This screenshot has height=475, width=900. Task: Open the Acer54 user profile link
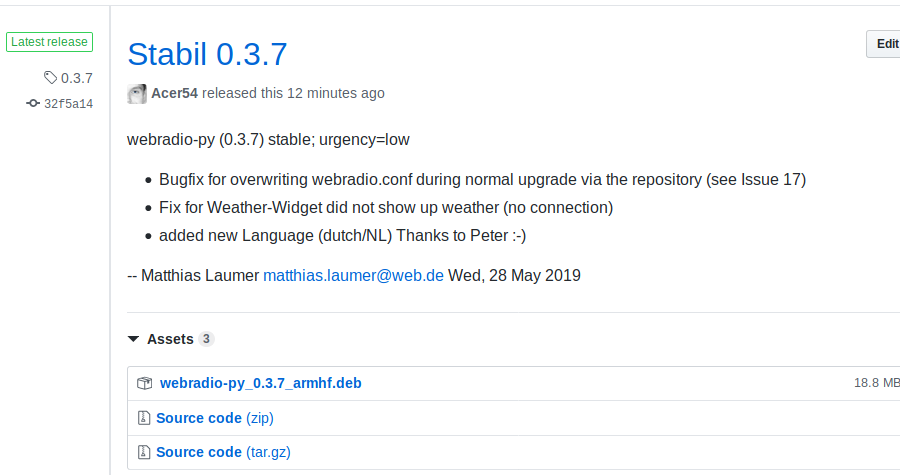(x=174, y=93)
